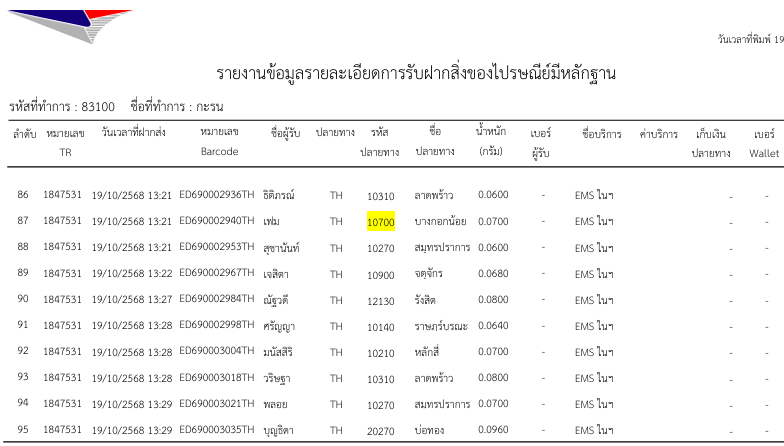Select barcode ED690002940TH

point(216,220)
